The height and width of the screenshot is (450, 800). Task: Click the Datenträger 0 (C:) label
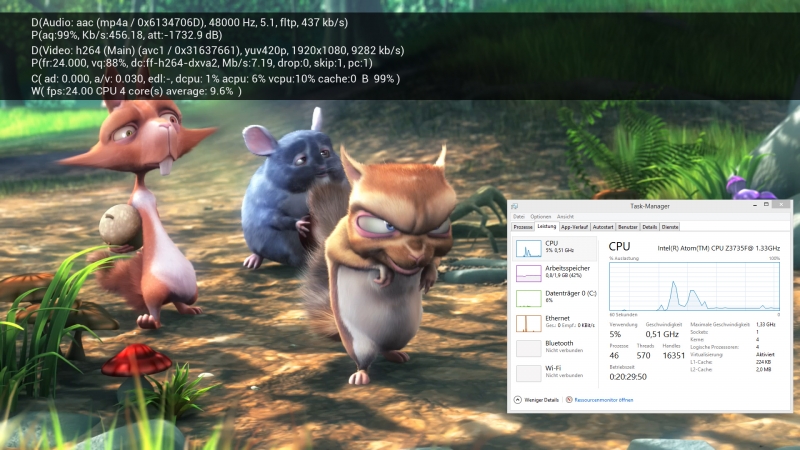570,293
